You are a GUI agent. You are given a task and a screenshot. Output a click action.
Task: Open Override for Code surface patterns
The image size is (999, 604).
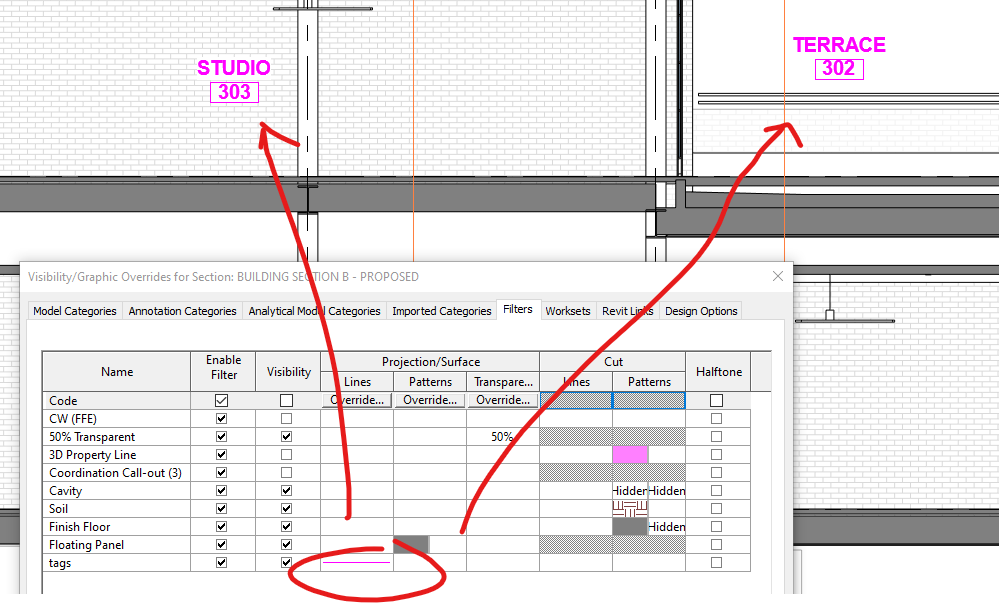[x=429, y=400]
